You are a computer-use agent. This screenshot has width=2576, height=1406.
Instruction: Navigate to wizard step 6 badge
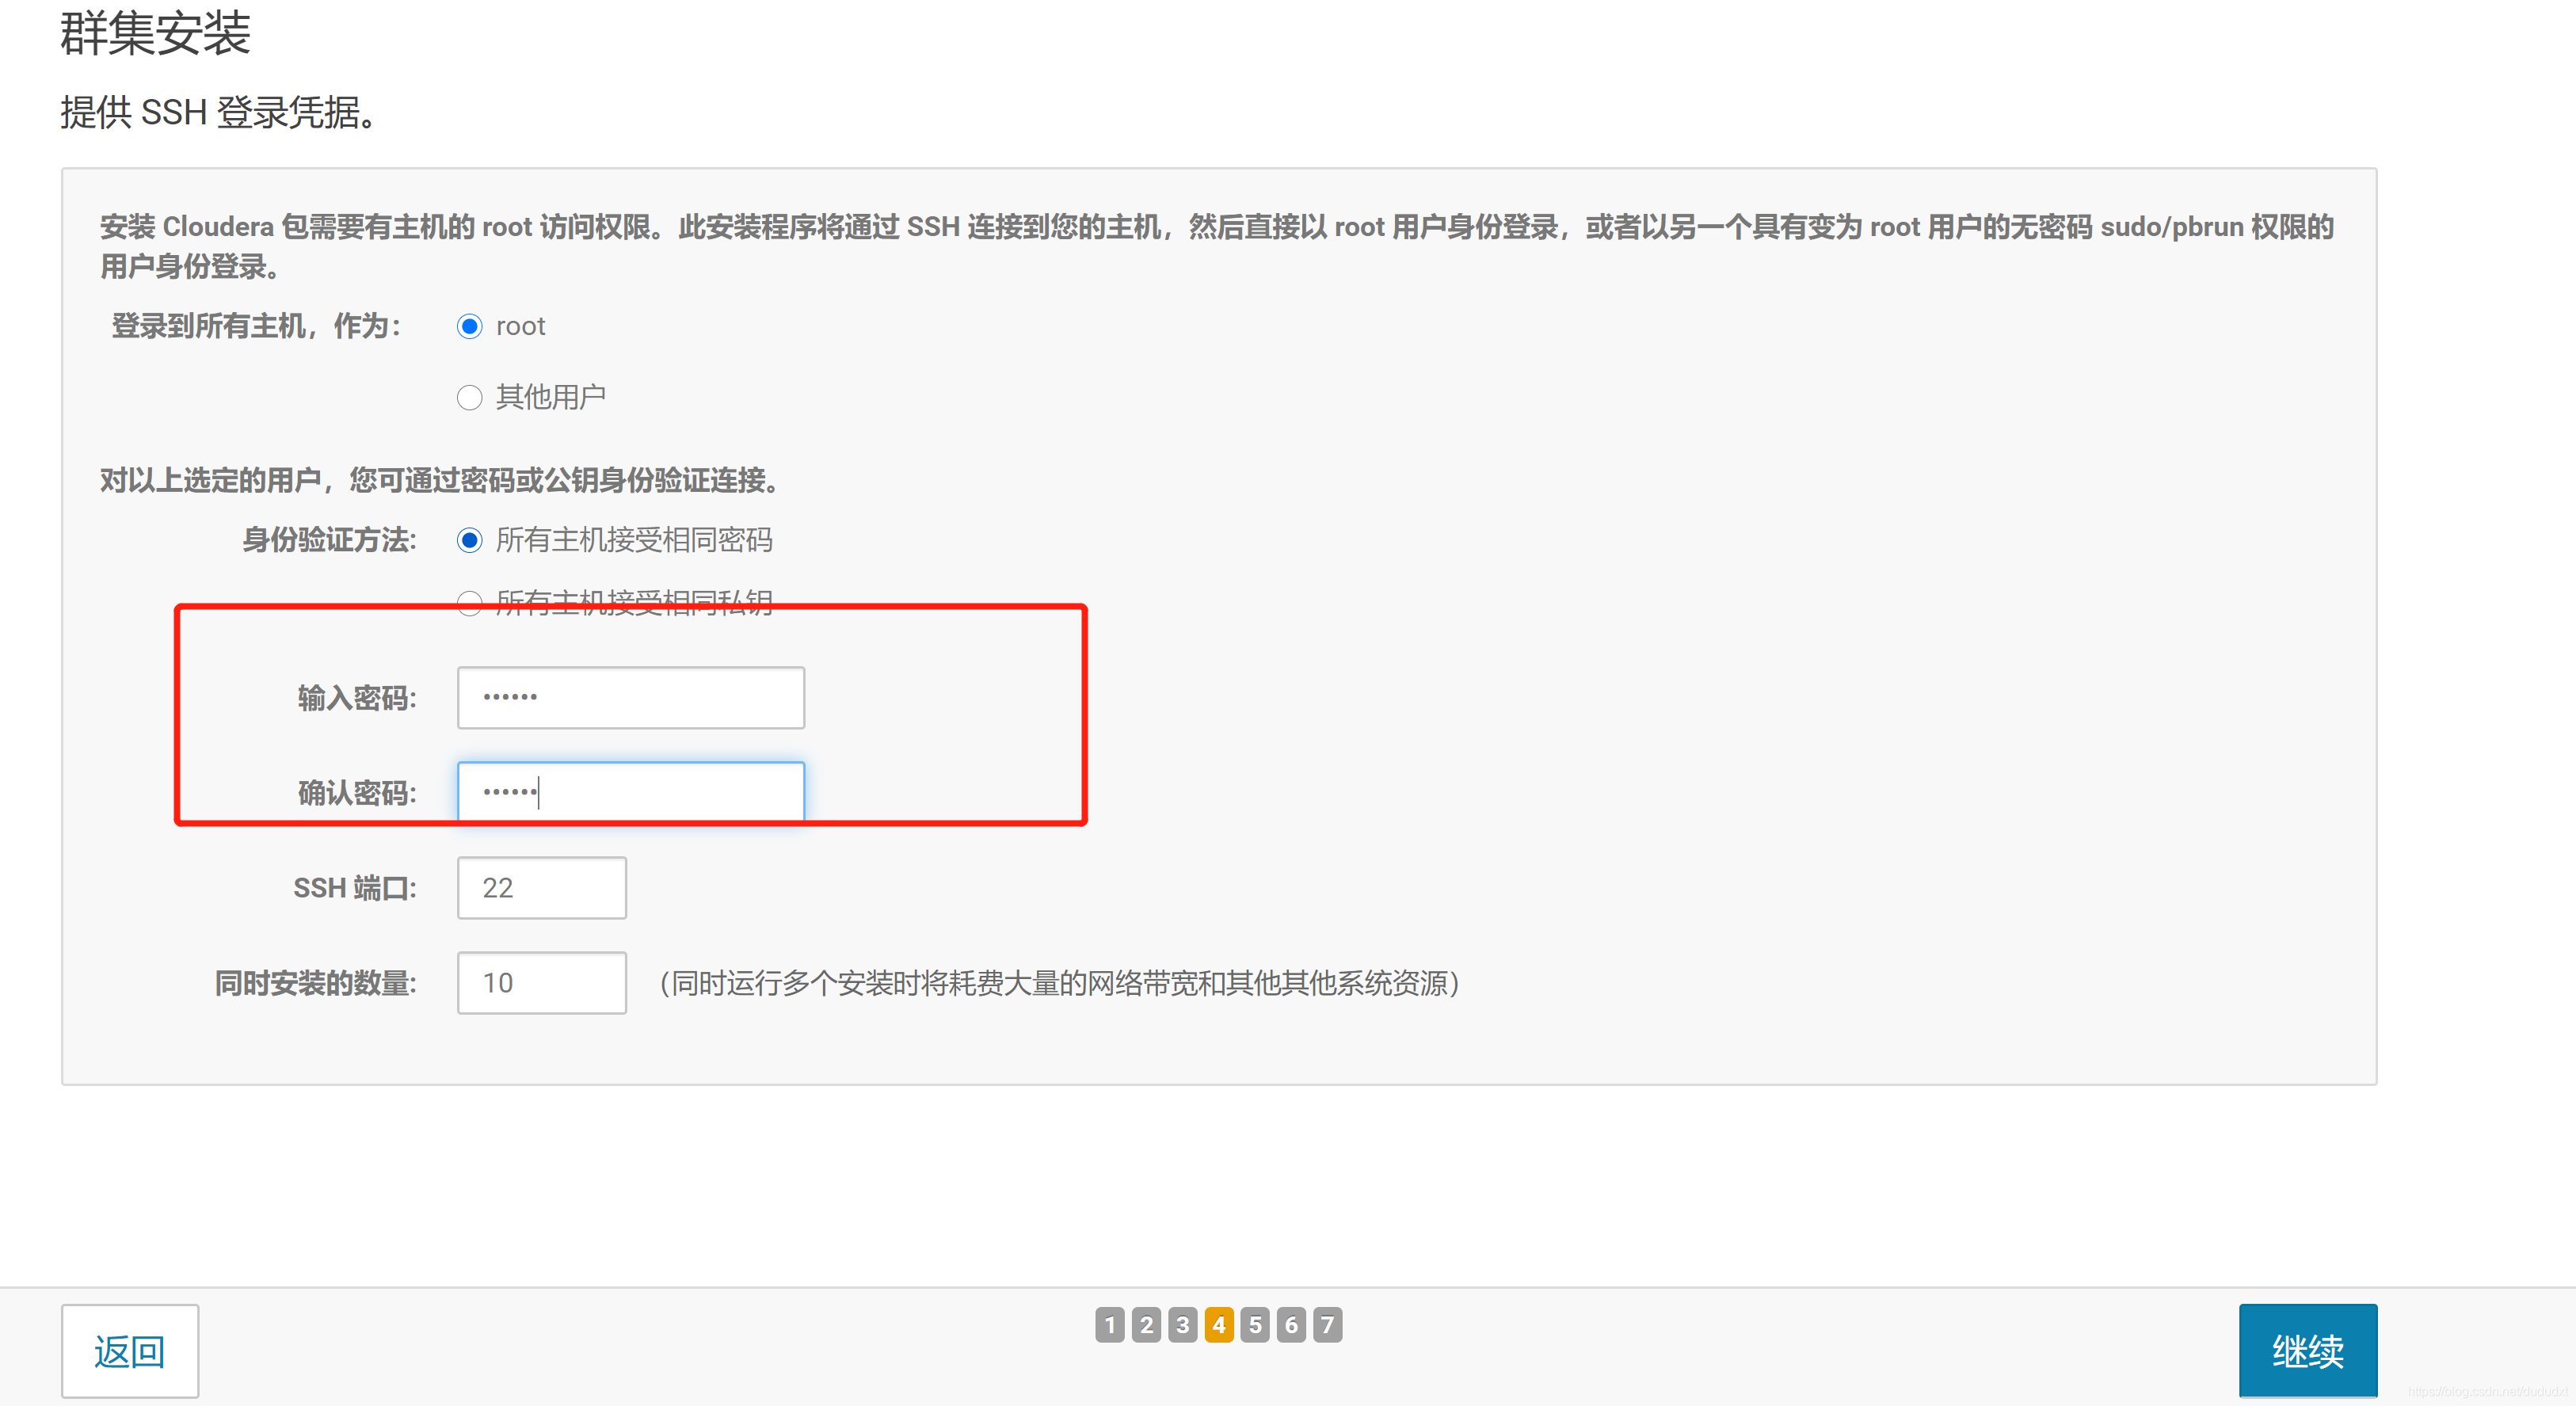(1291, 1325)
